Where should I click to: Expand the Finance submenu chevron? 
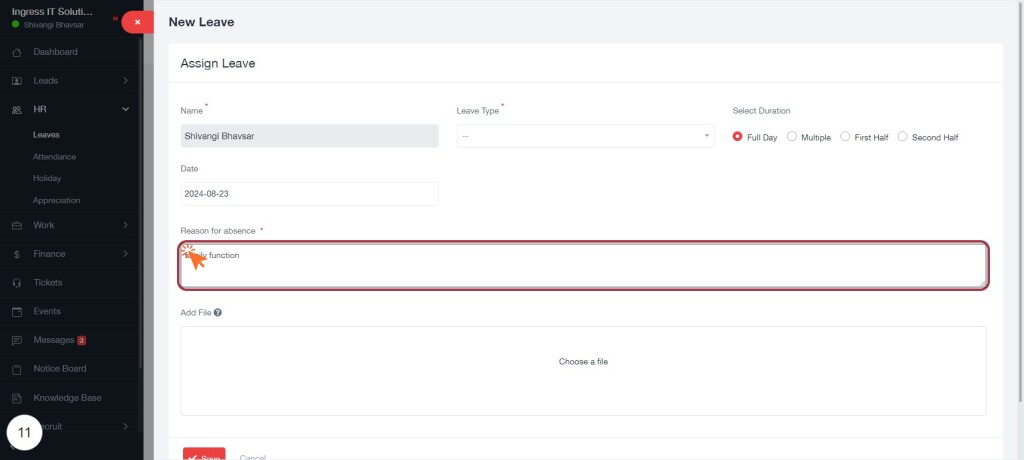(x=125, y=254)
